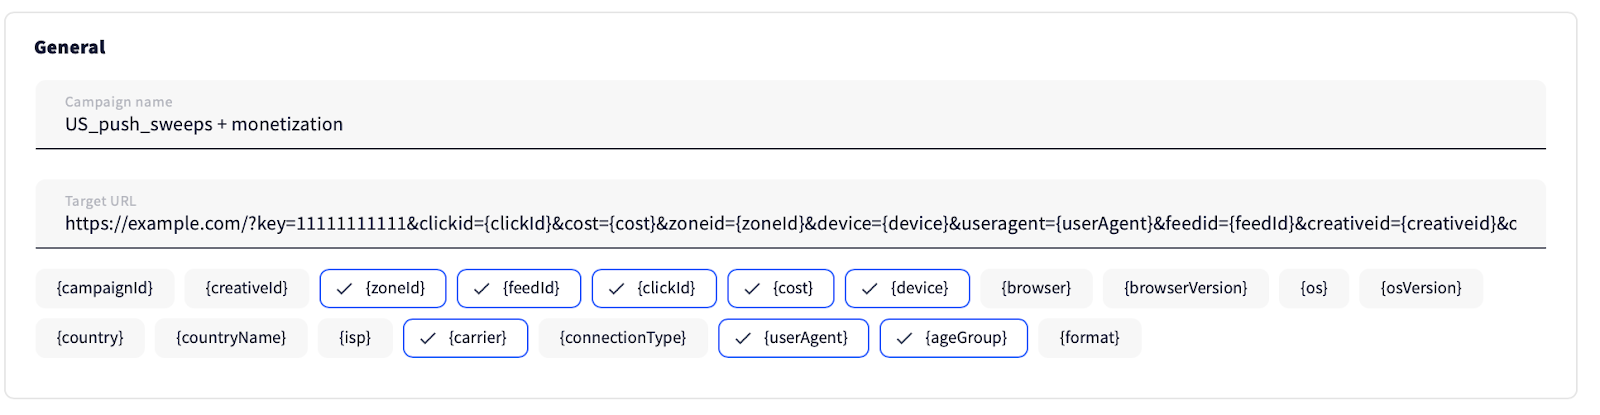Disable the {device} macro chip
1600x415 pixels.
click(907, 288)
